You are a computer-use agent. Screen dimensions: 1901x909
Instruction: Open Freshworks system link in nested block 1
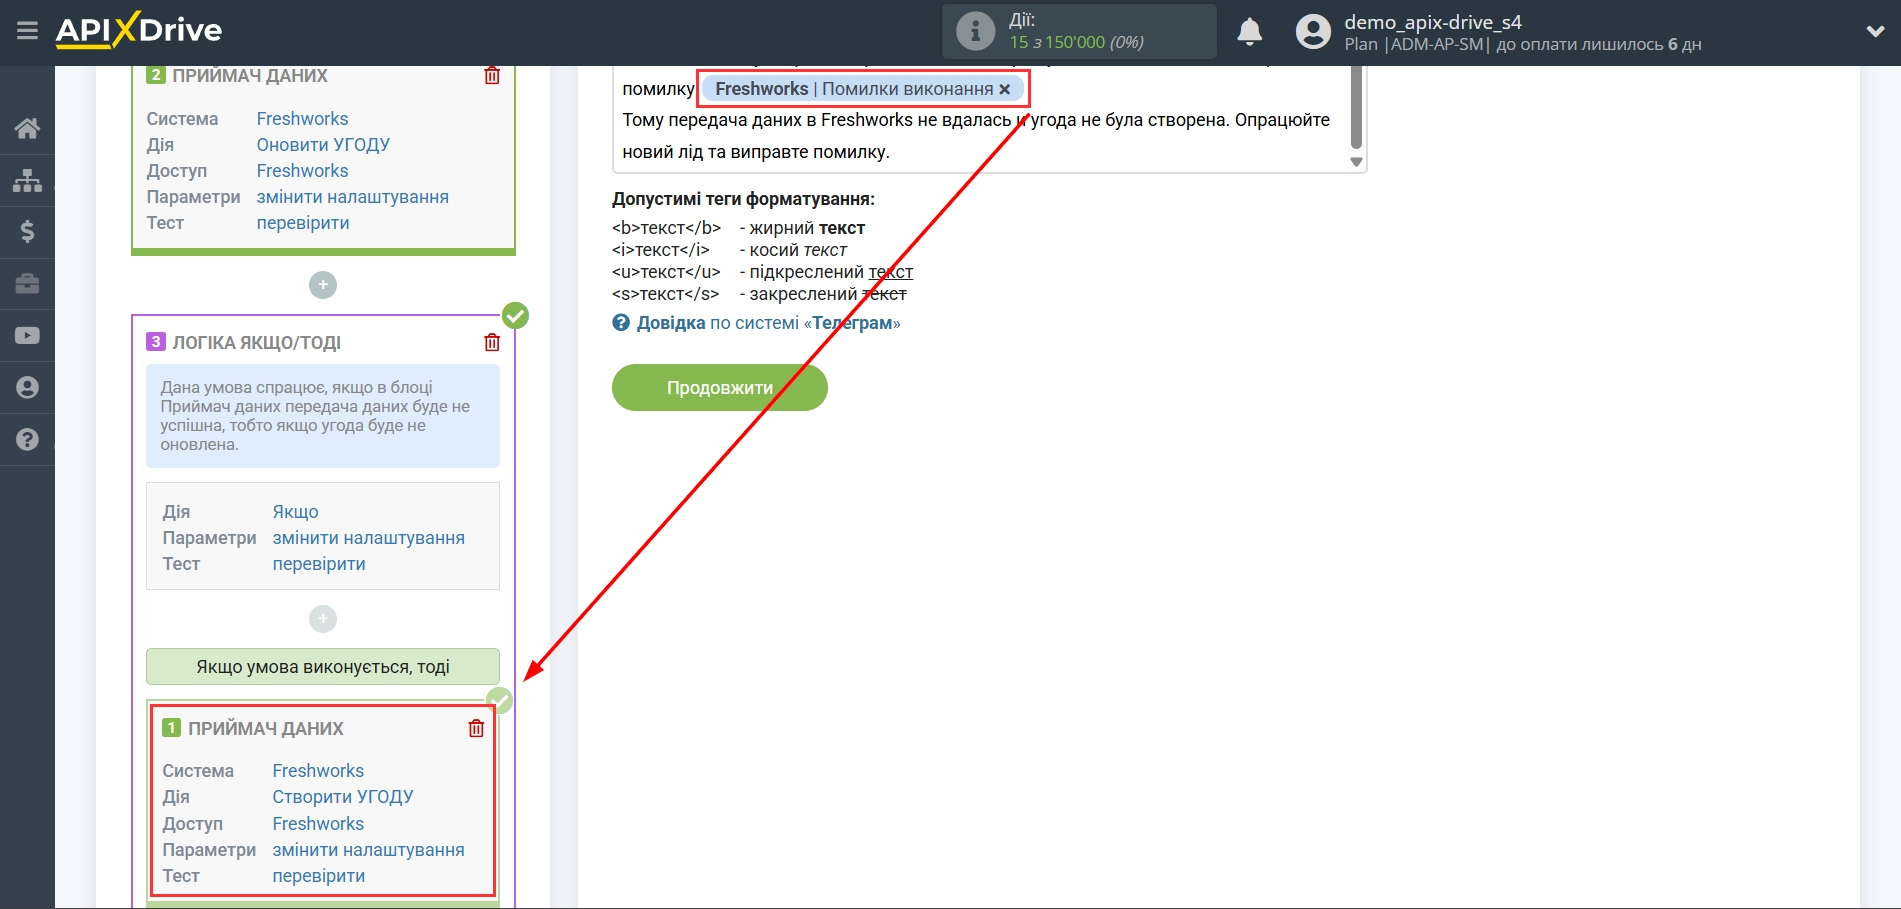coord(318,771)
